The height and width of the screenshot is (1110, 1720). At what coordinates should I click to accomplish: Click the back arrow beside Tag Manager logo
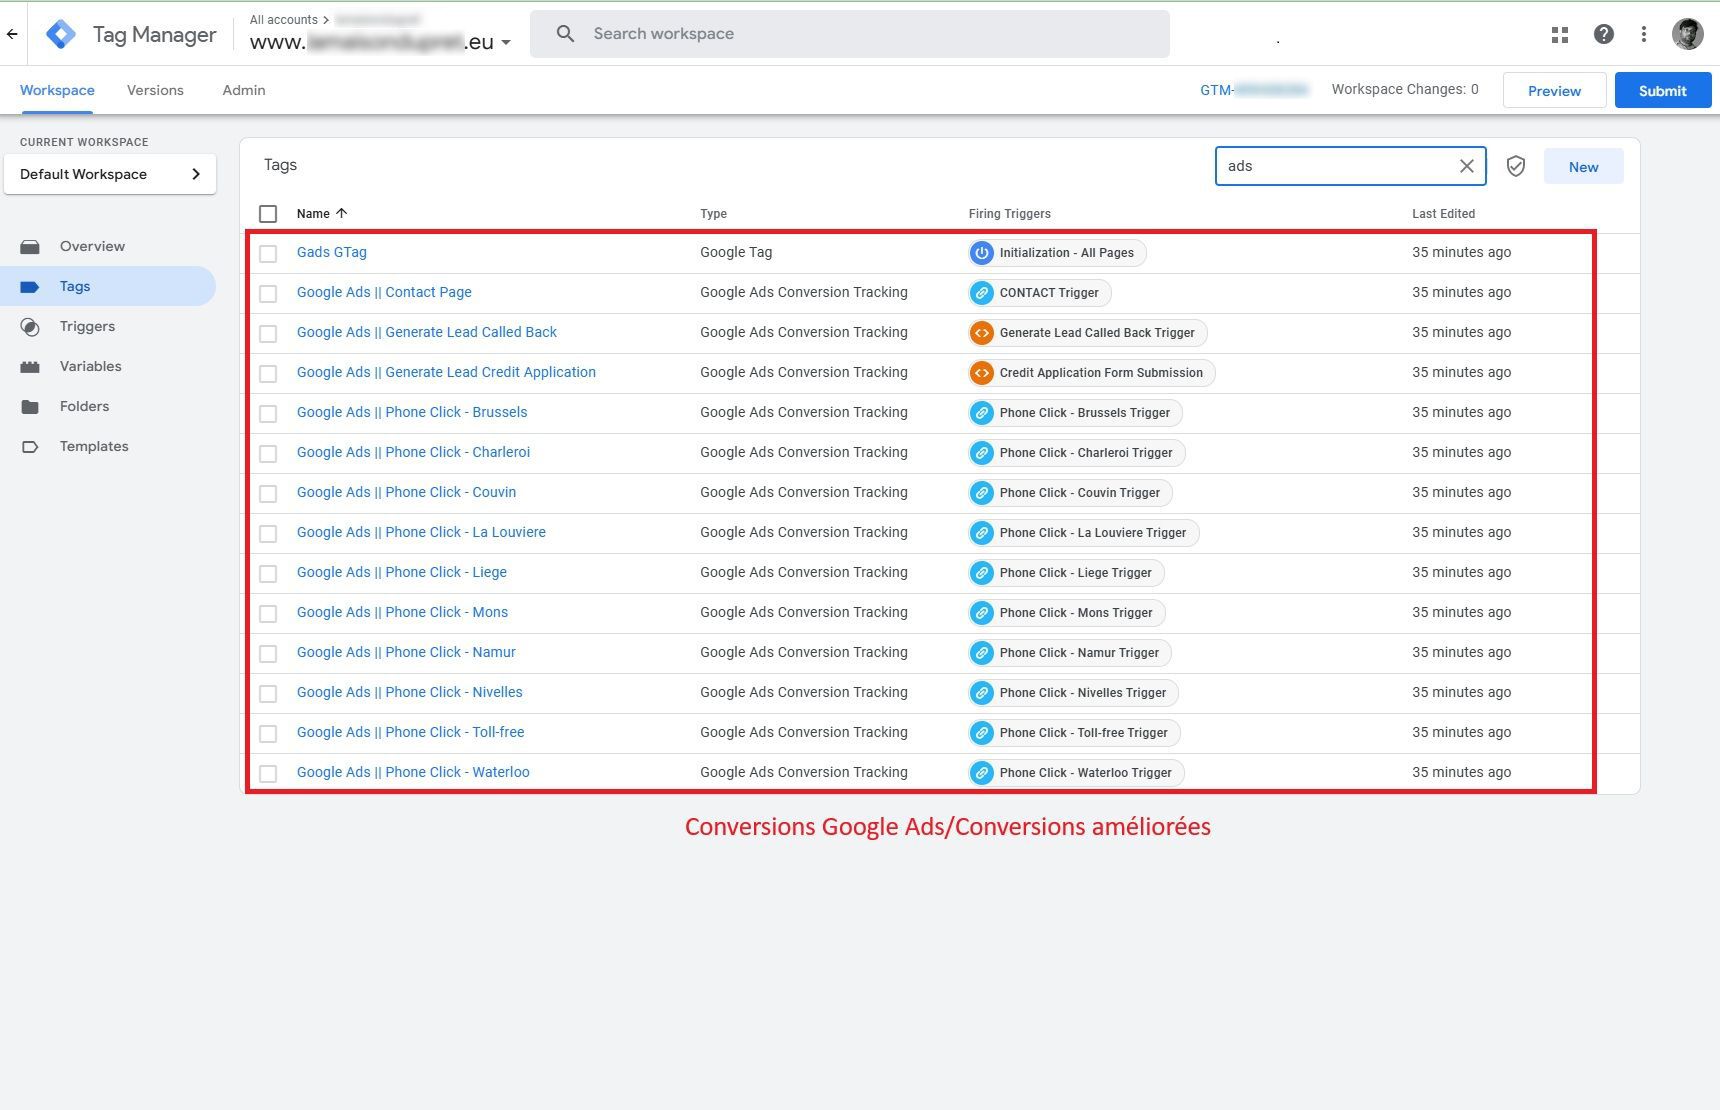point(12,35)
